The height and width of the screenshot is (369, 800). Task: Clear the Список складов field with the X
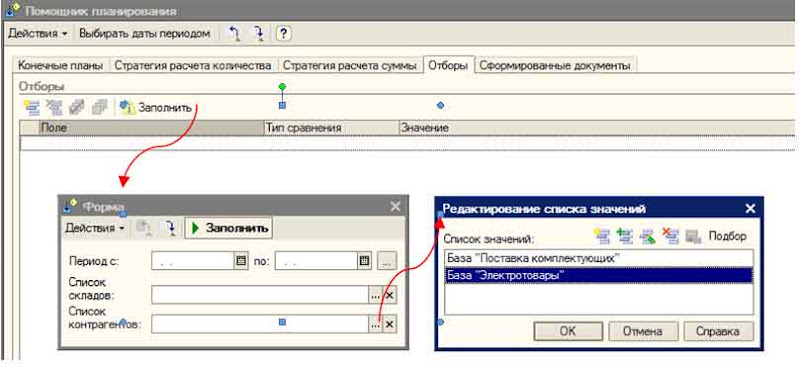pyautogui.click(x=390, y=295)
